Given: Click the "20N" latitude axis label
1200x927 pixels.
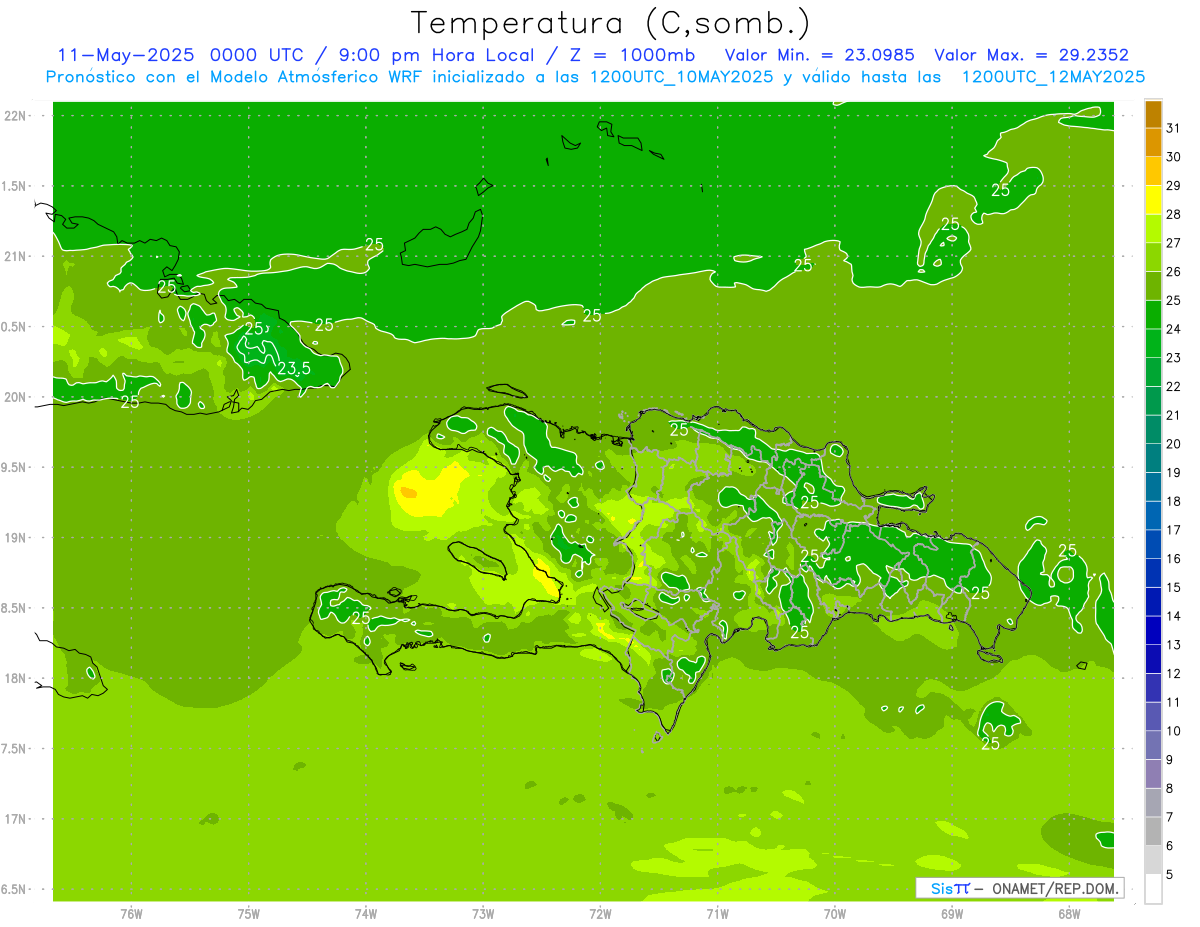Looking at the screenshot, I should (16, 397).
